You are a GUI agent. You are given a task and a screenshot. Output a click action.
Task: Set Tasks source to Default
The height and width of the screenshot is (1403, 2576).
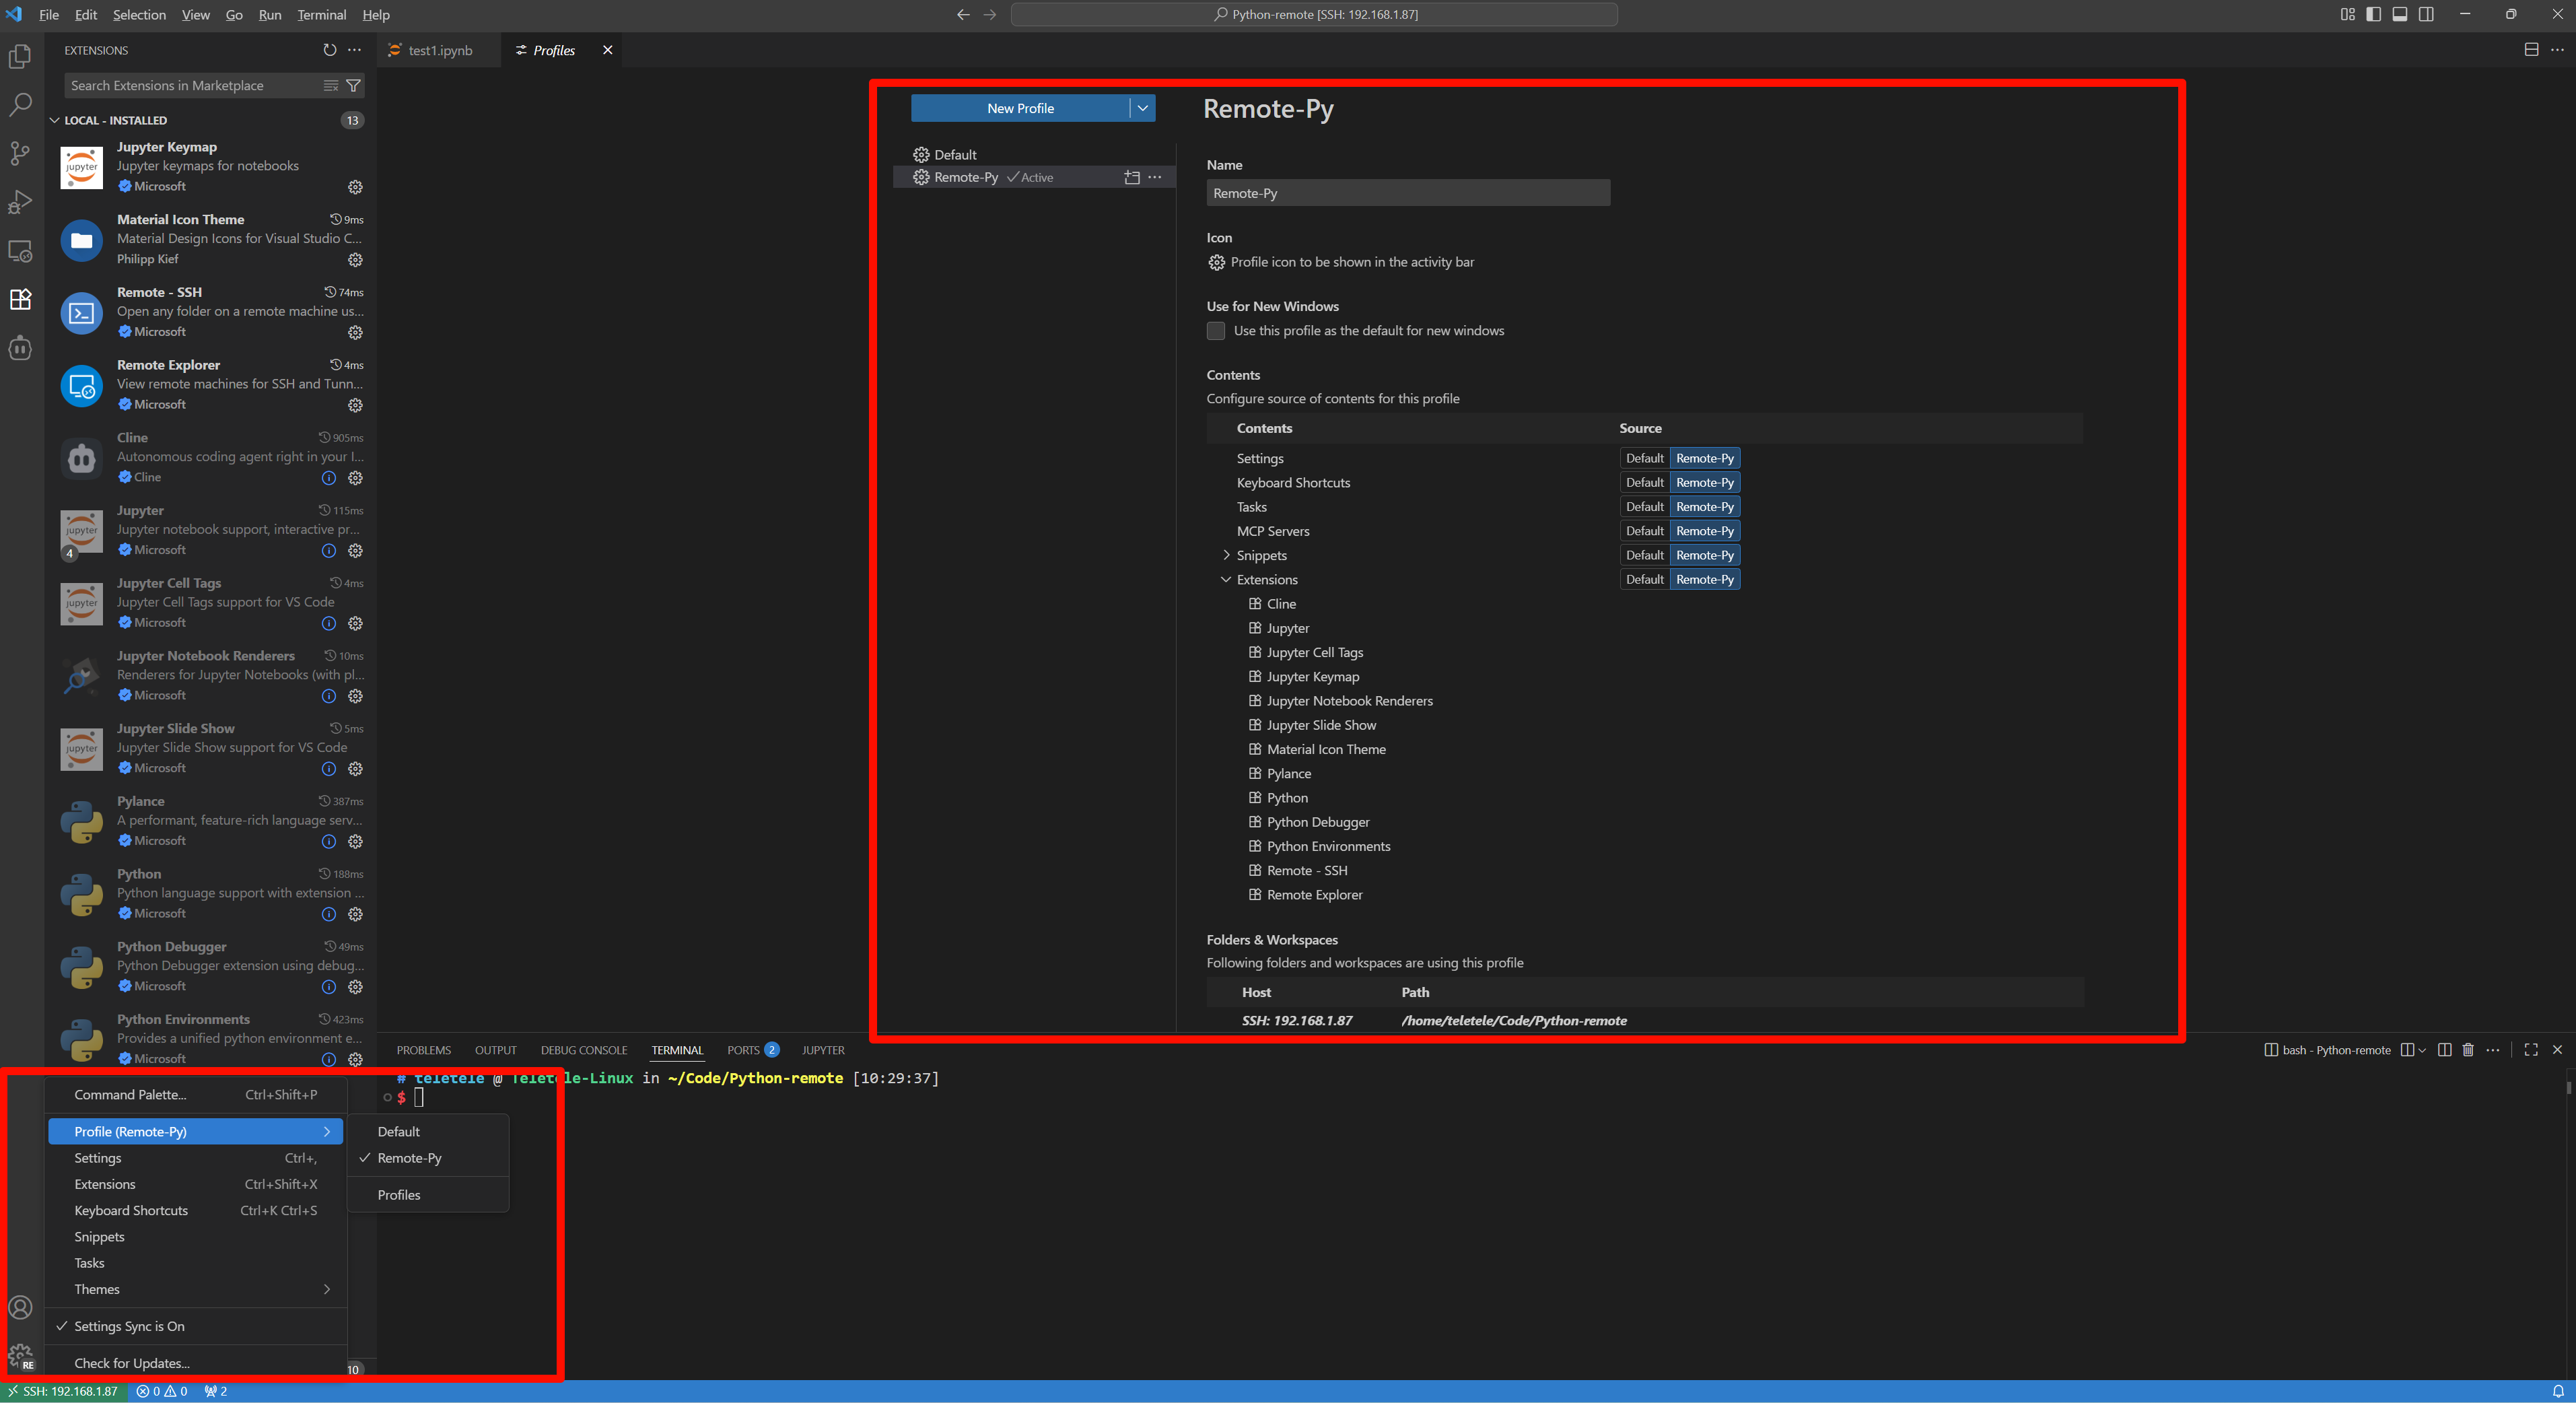coord(1644,507)
